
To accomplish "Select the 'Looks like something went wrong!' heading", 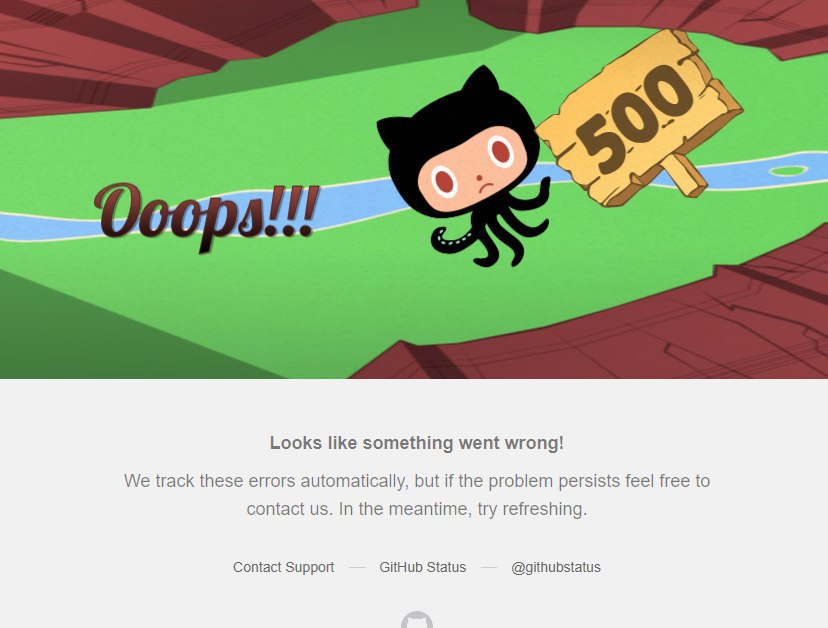I will [x=417, y=443].
